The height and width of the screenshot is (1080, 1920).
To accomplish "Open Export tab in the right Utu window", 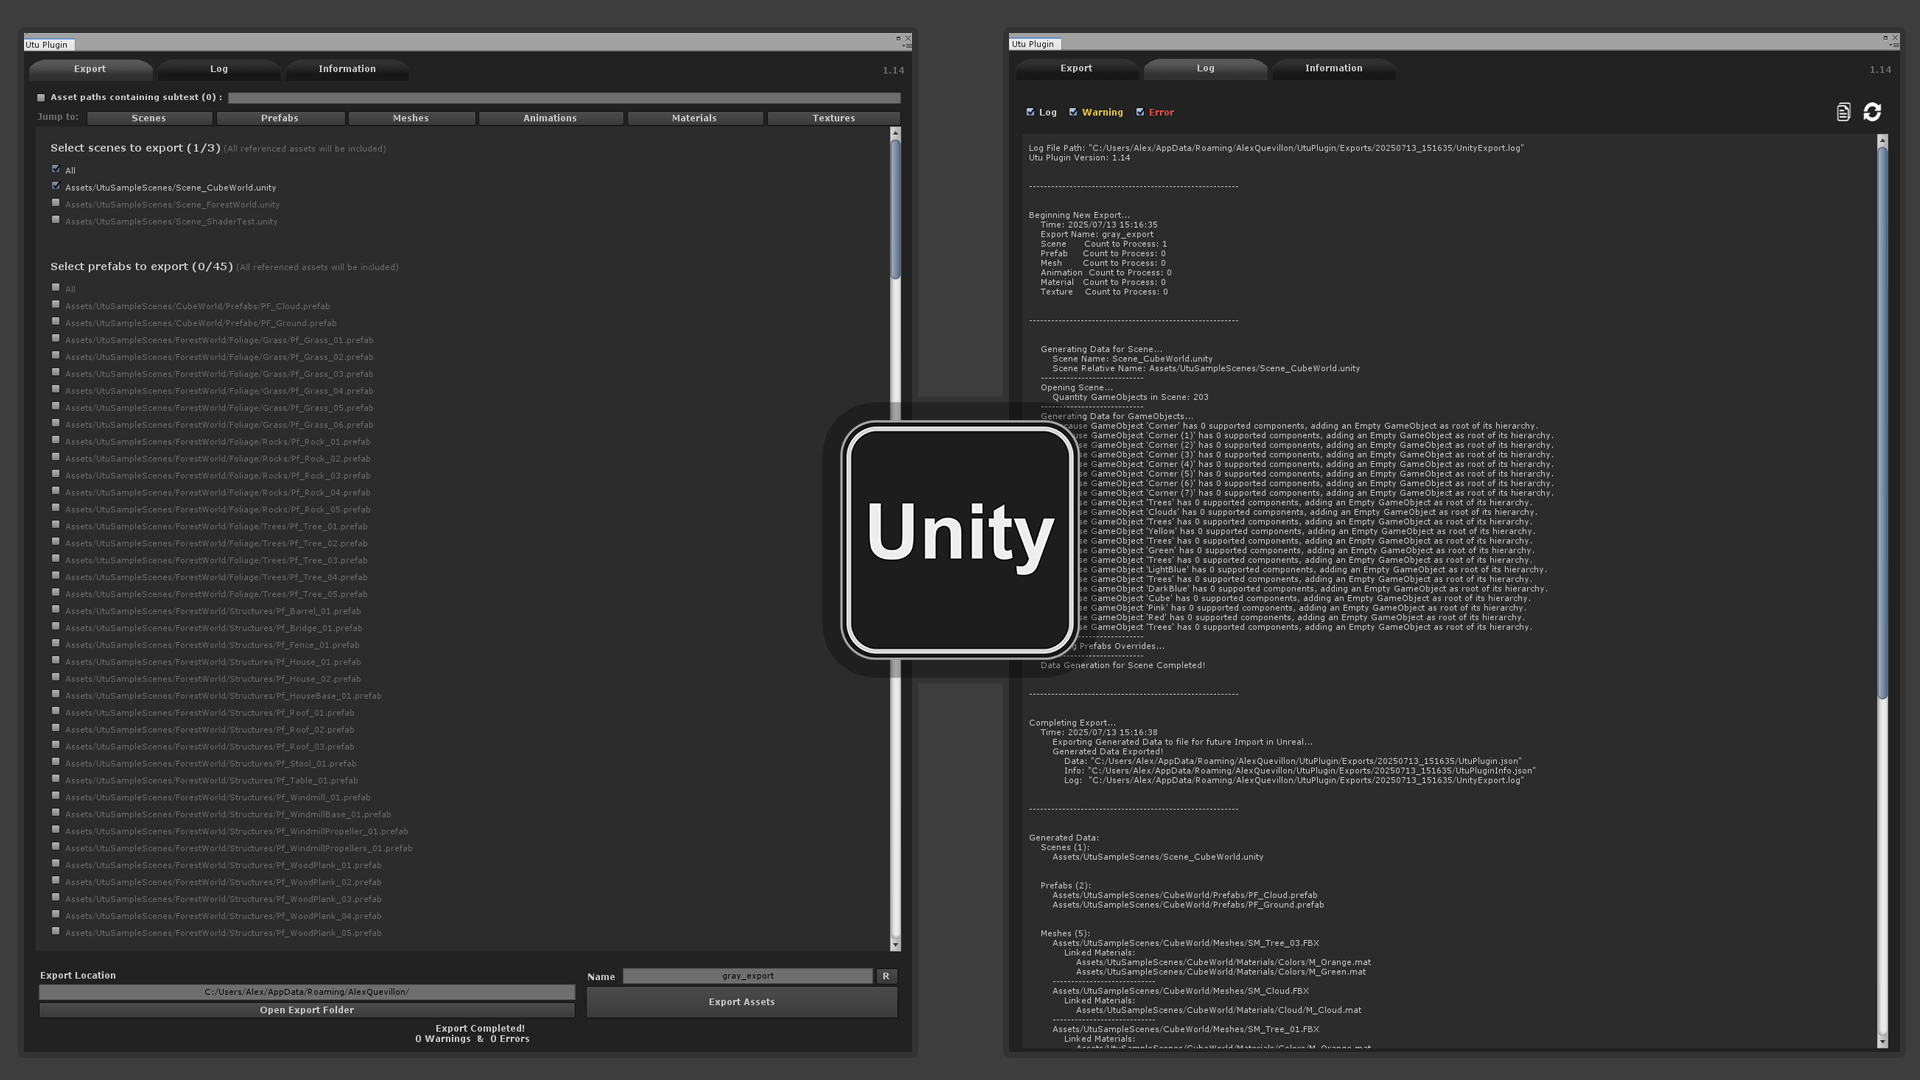I will click(1076, 68).
